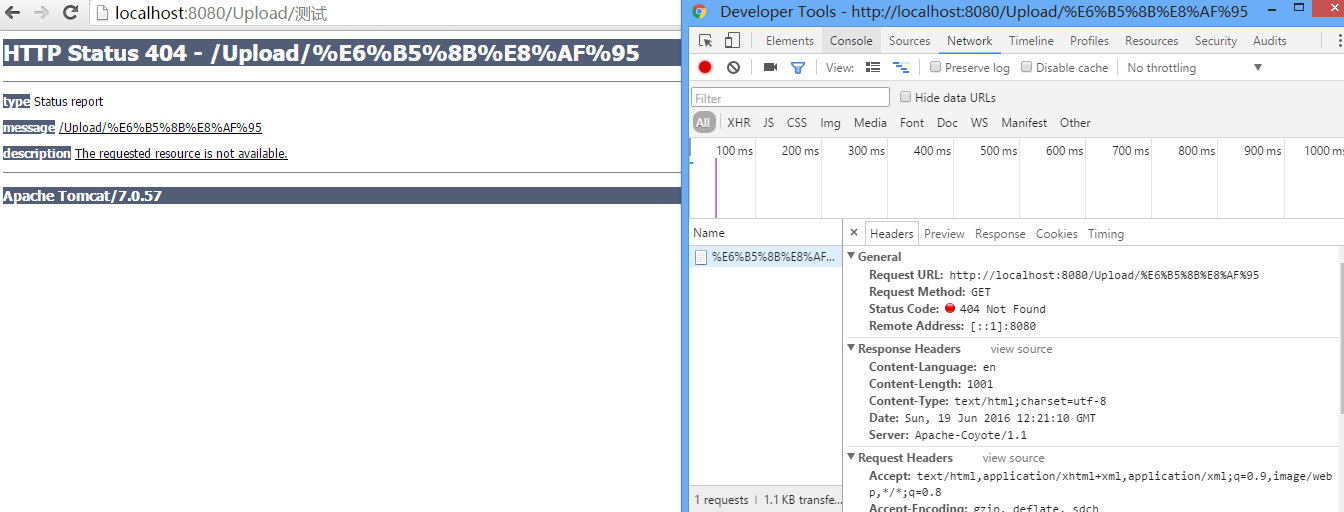Viewport: 1344px width, 512px height.
Task: Reload the page with refresh icon
Action: coord(70,13)
